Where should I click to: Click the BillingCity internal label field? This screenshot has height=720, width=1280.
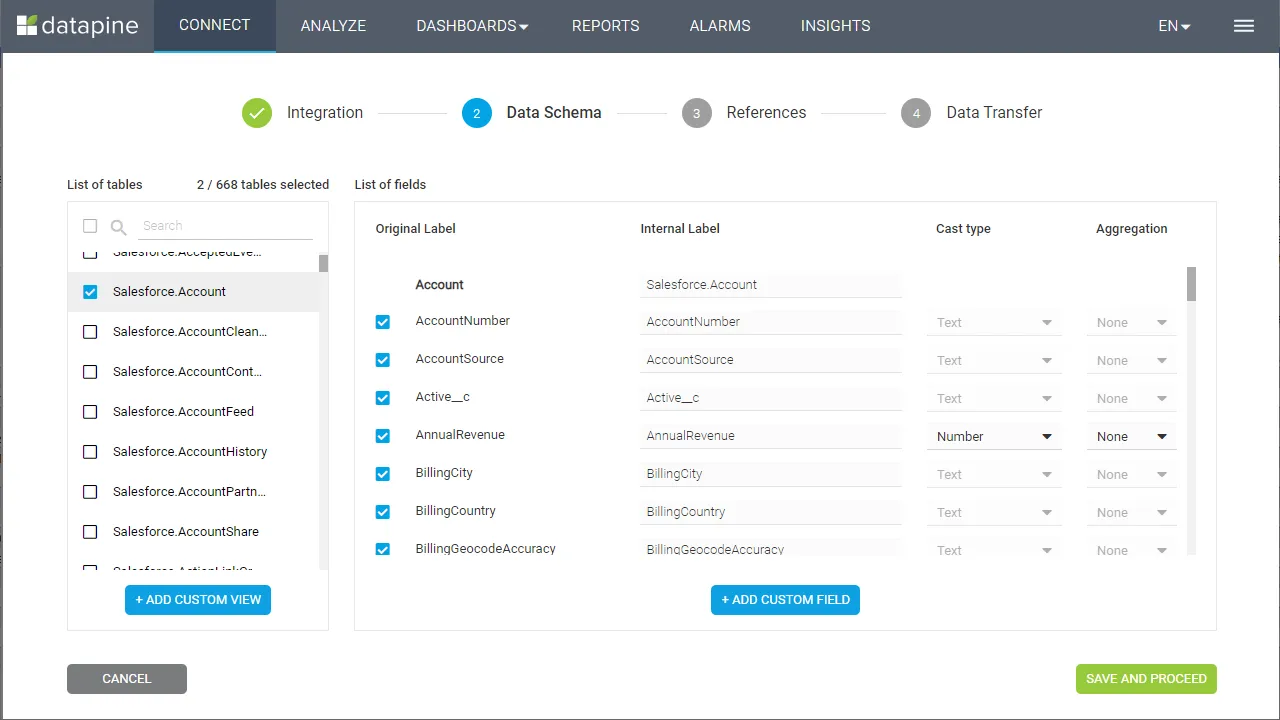click(x=770, y=474)
